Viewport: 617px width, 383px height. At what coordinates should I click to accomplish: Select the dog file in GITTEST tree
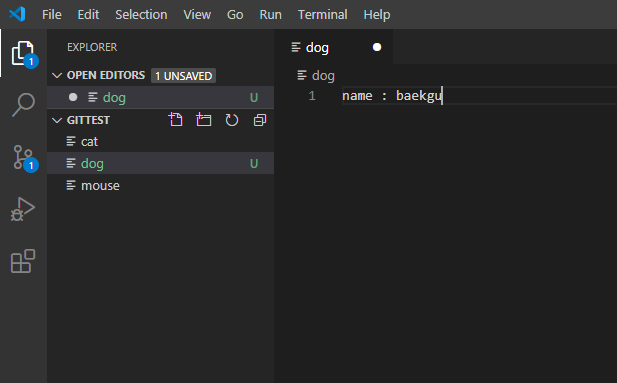tap(161, 163)
